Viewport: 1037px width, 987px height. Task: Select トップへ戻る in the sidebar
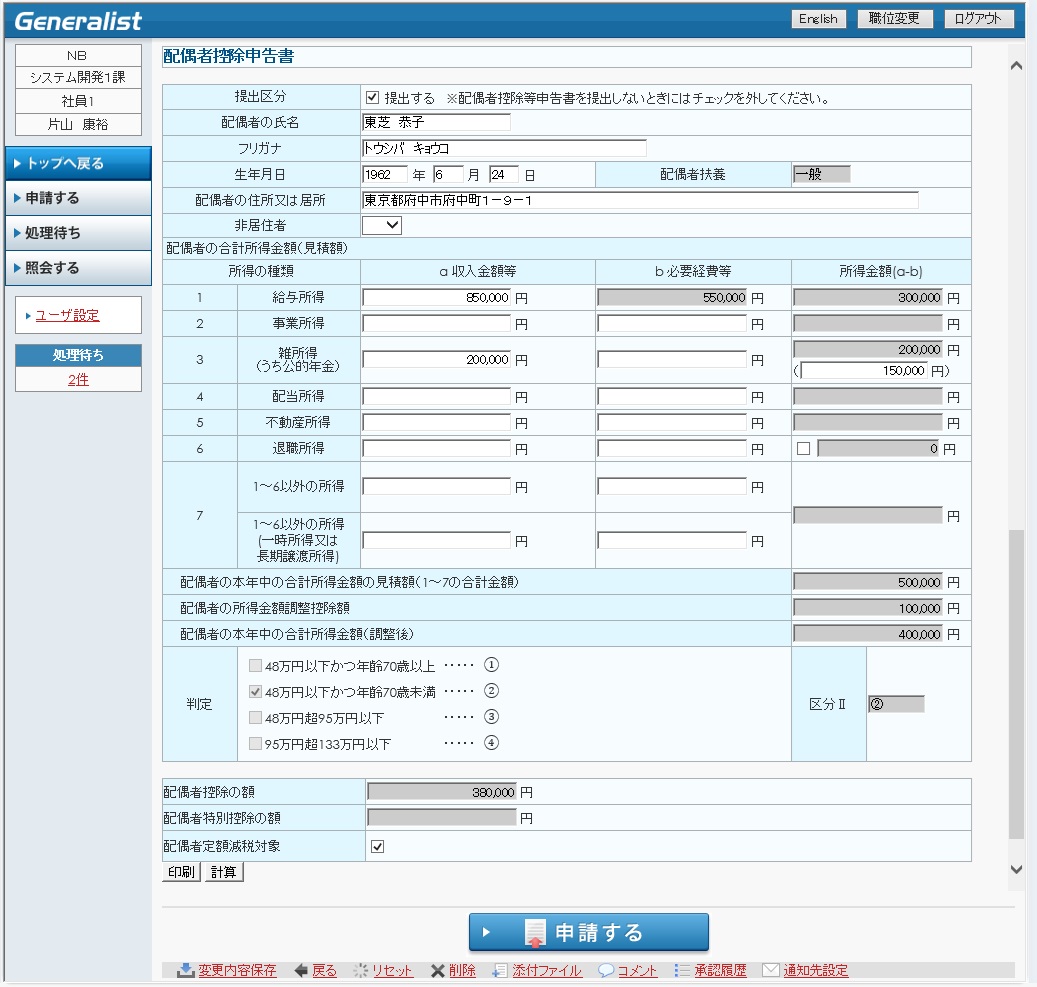point(77,163)
